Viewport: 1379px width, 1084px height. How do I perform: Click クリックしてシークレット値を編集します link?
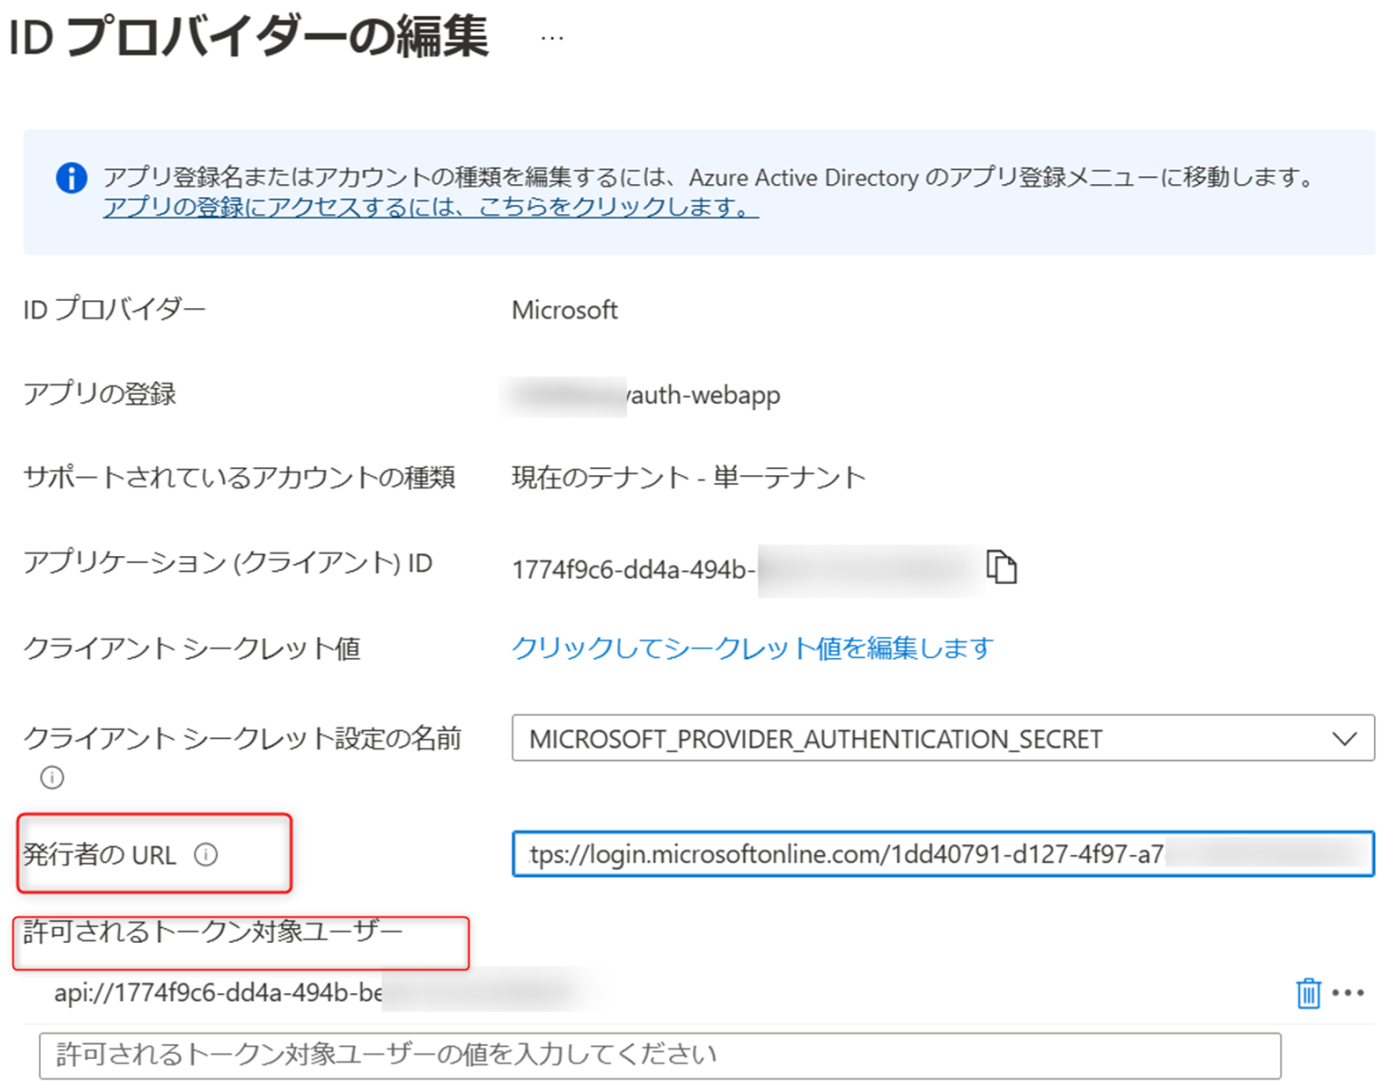(751, 648)
